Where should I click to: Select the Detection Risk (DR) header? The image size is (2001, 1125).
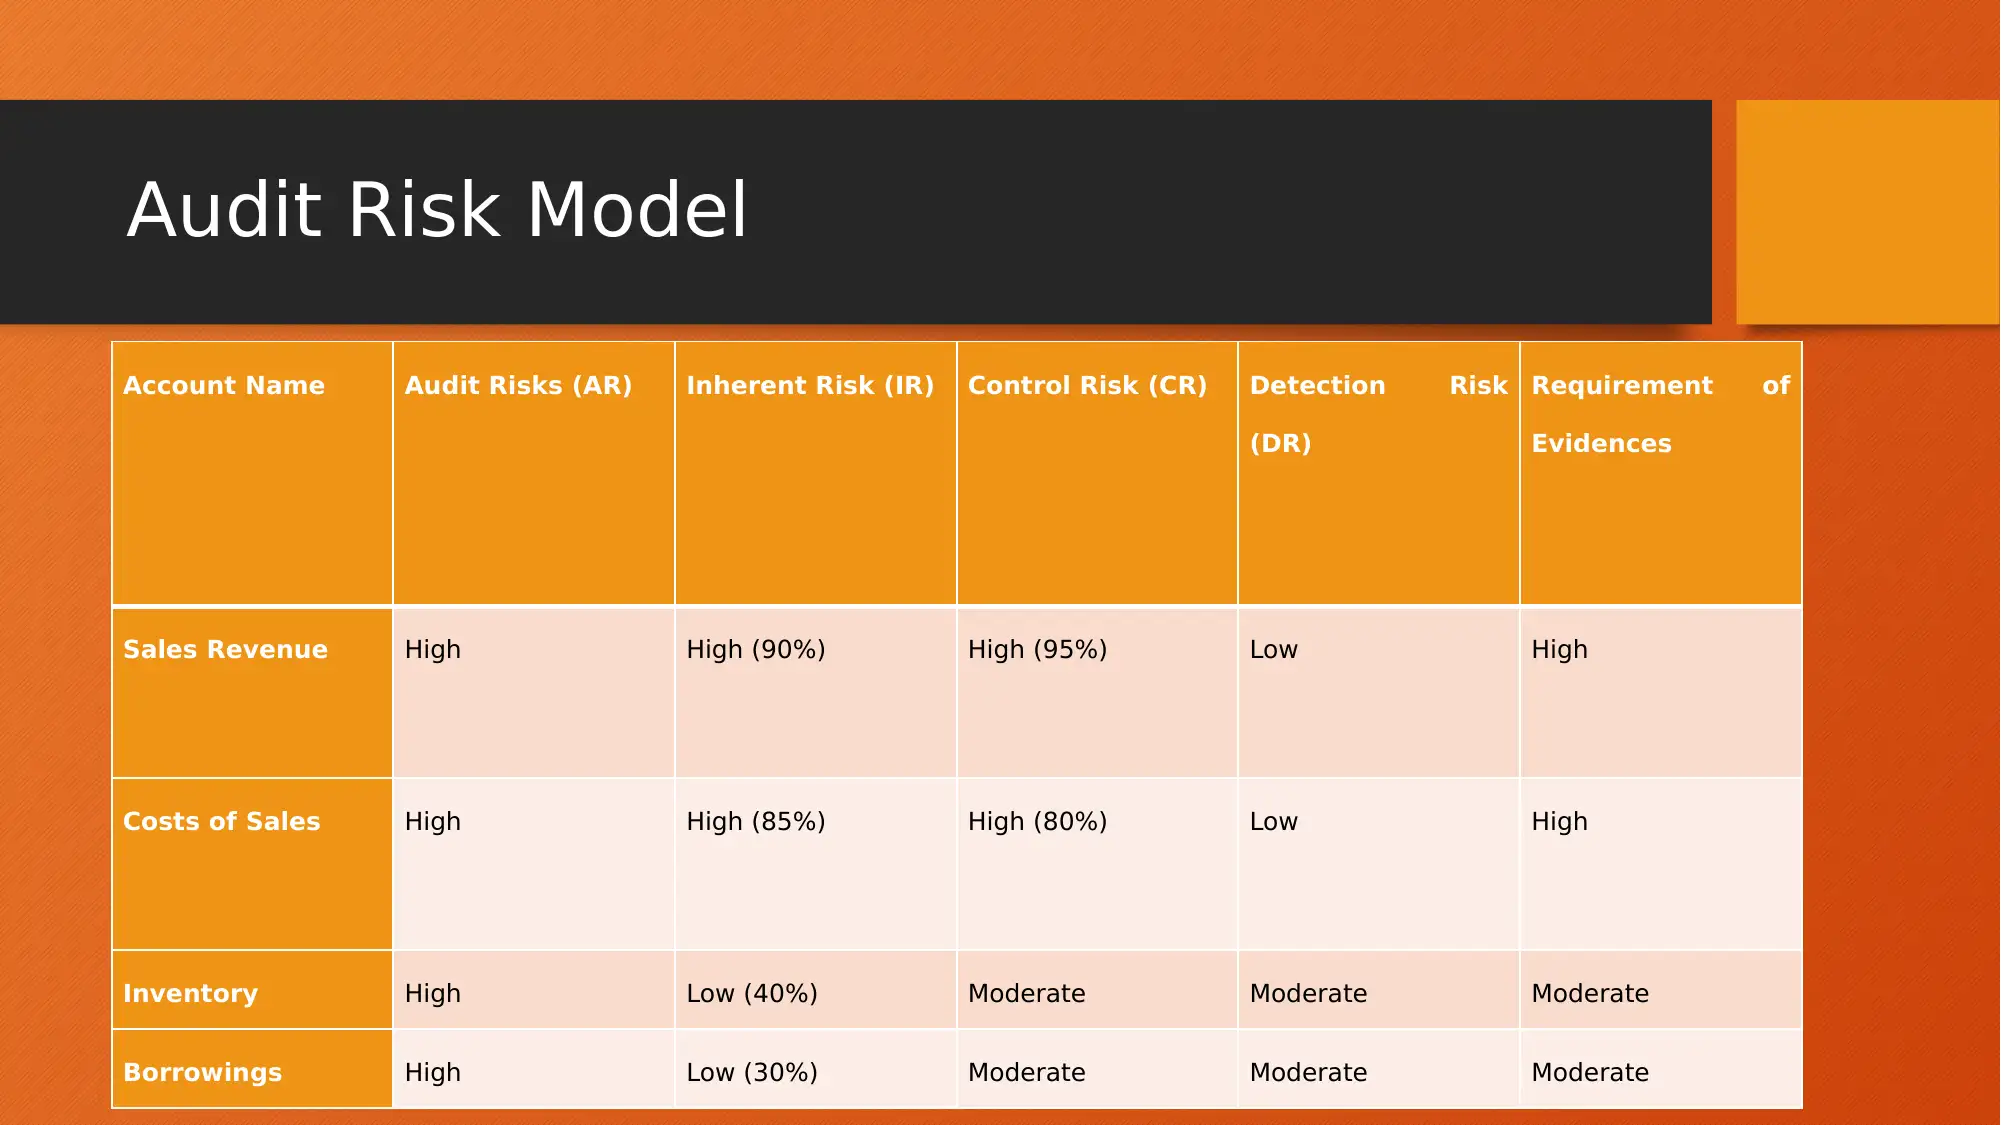[x=1379, y=473]
